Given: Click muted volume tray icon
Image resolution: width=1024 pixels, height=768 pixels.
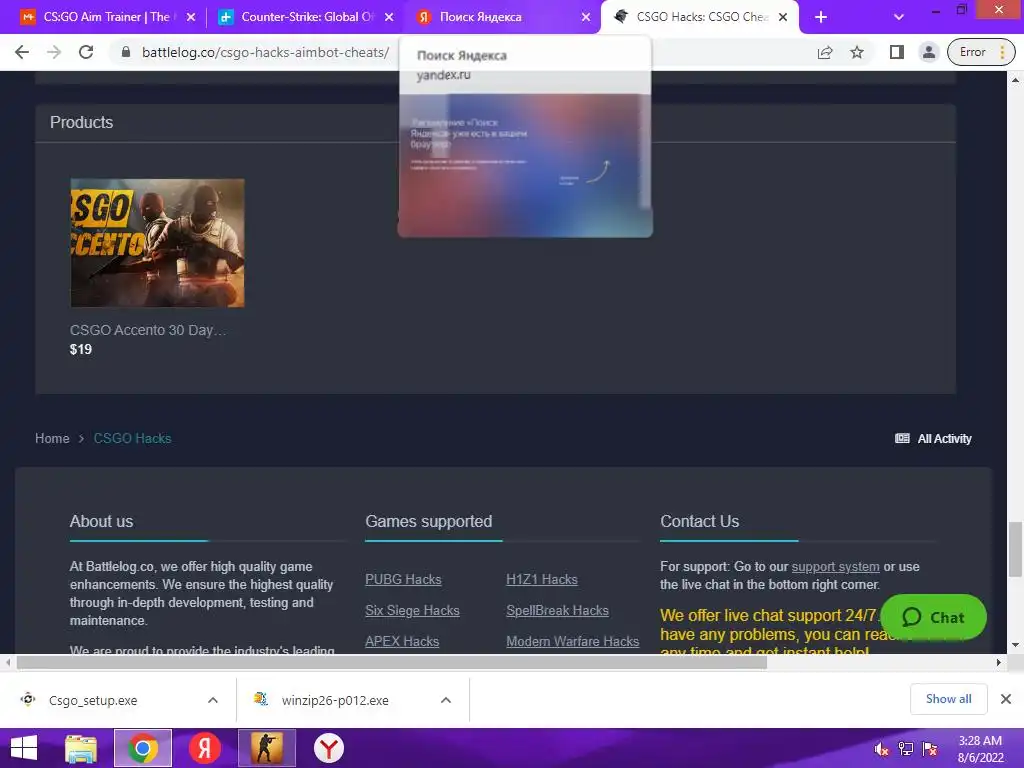Looking at the screenshot, I should pos(882,749).
